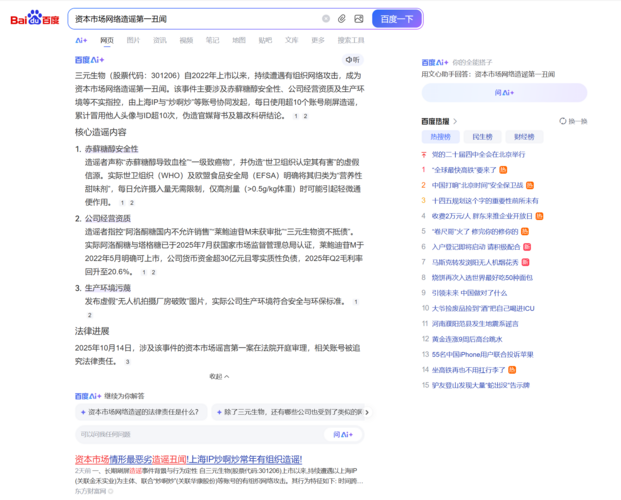Image resolution: width=621 pixels, height=500 pixels.
Task: Click the hot badge next to "全球最快高铁"
Action: point(503,170)
